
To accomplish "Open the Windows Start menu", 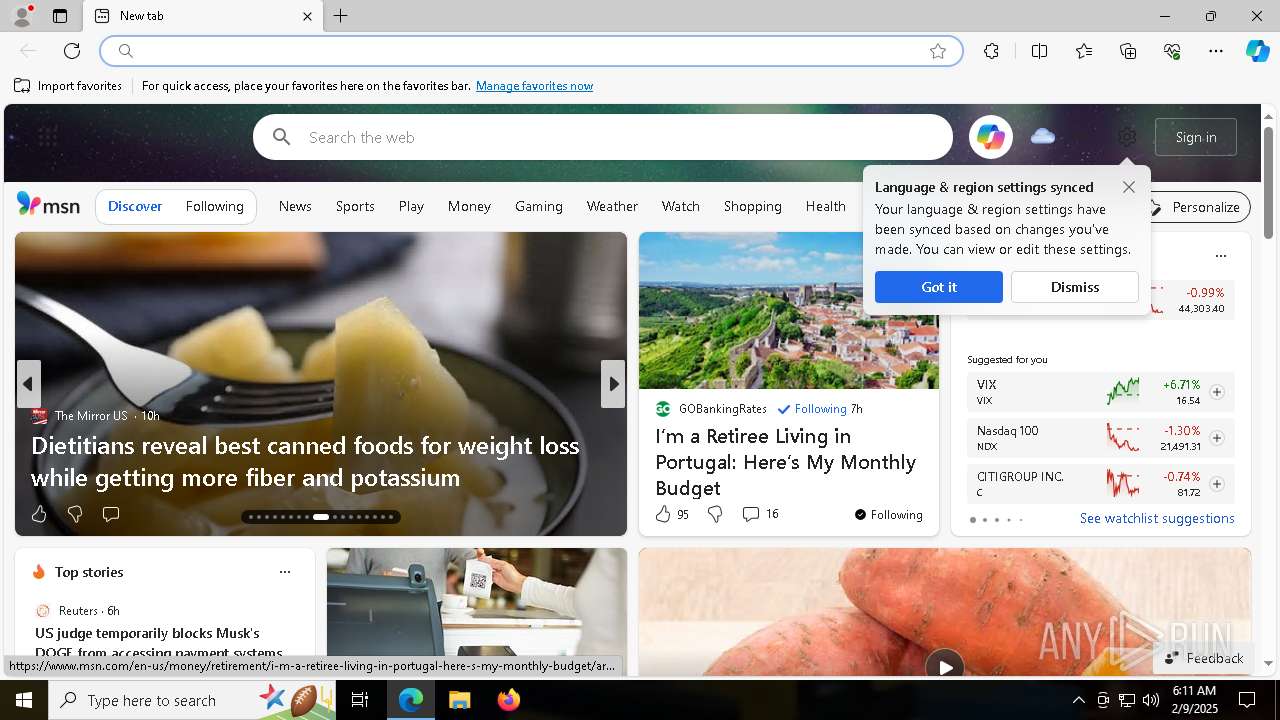I will (24, 700).
